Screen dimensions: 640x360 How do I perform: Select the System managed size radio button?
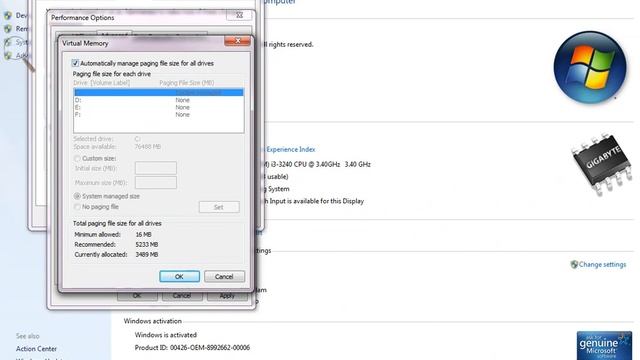click(77, 196)
